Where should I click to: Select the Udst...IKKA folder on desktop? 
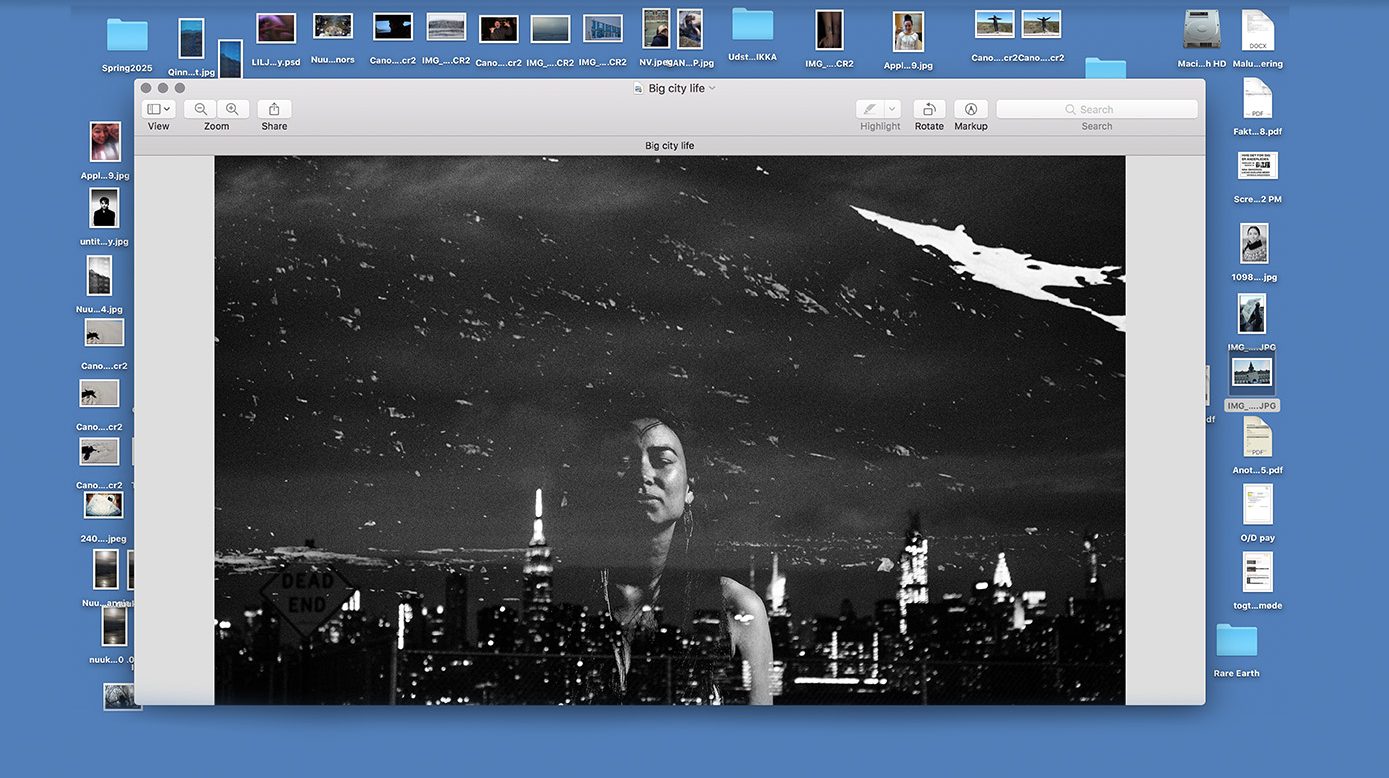coord(753,25)
